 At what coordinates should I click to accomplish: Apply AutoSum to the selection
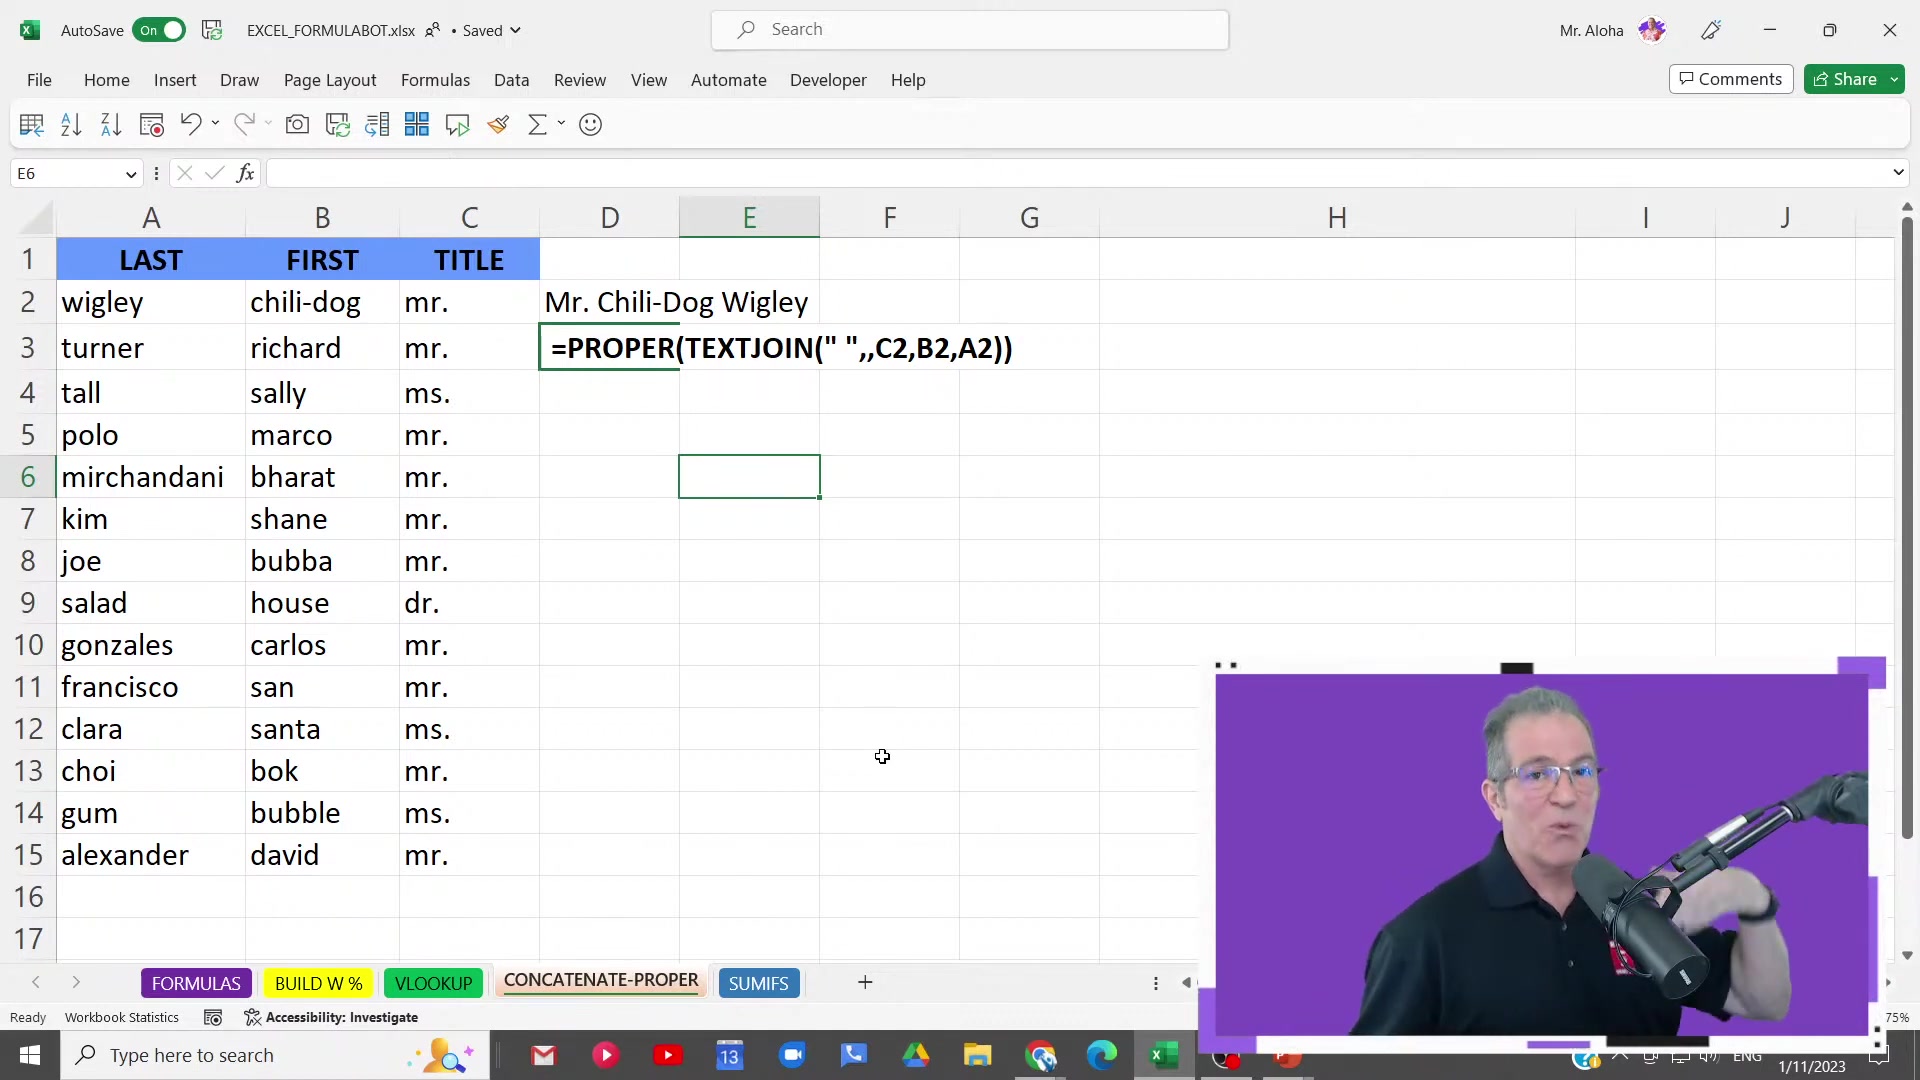click(536, 124)
